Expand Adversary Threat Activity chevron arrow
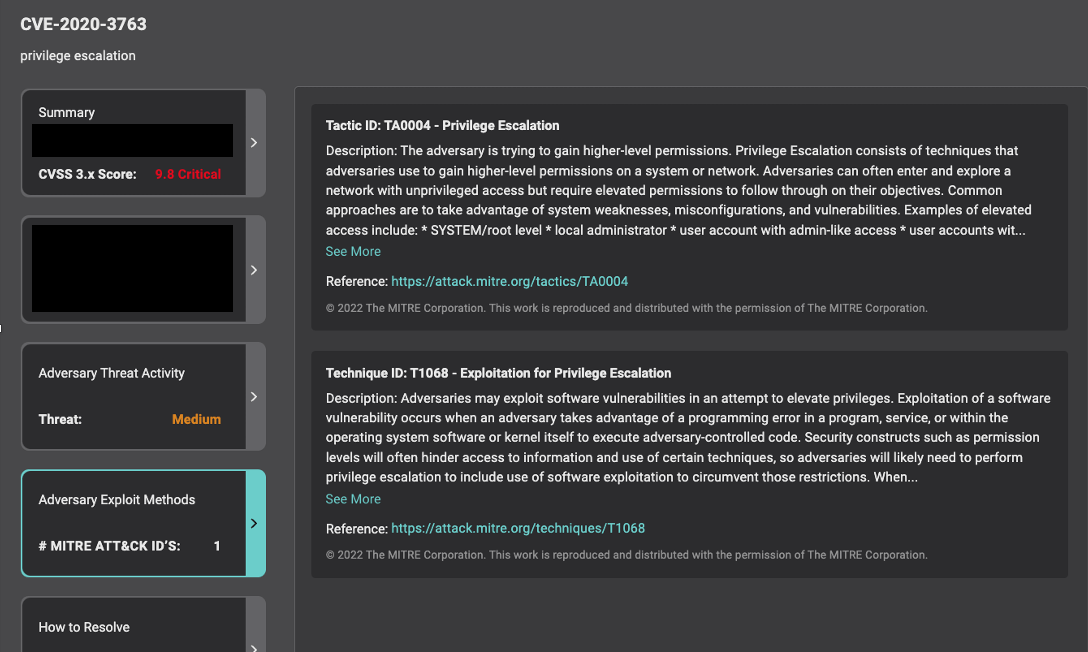 coord(254,397)
